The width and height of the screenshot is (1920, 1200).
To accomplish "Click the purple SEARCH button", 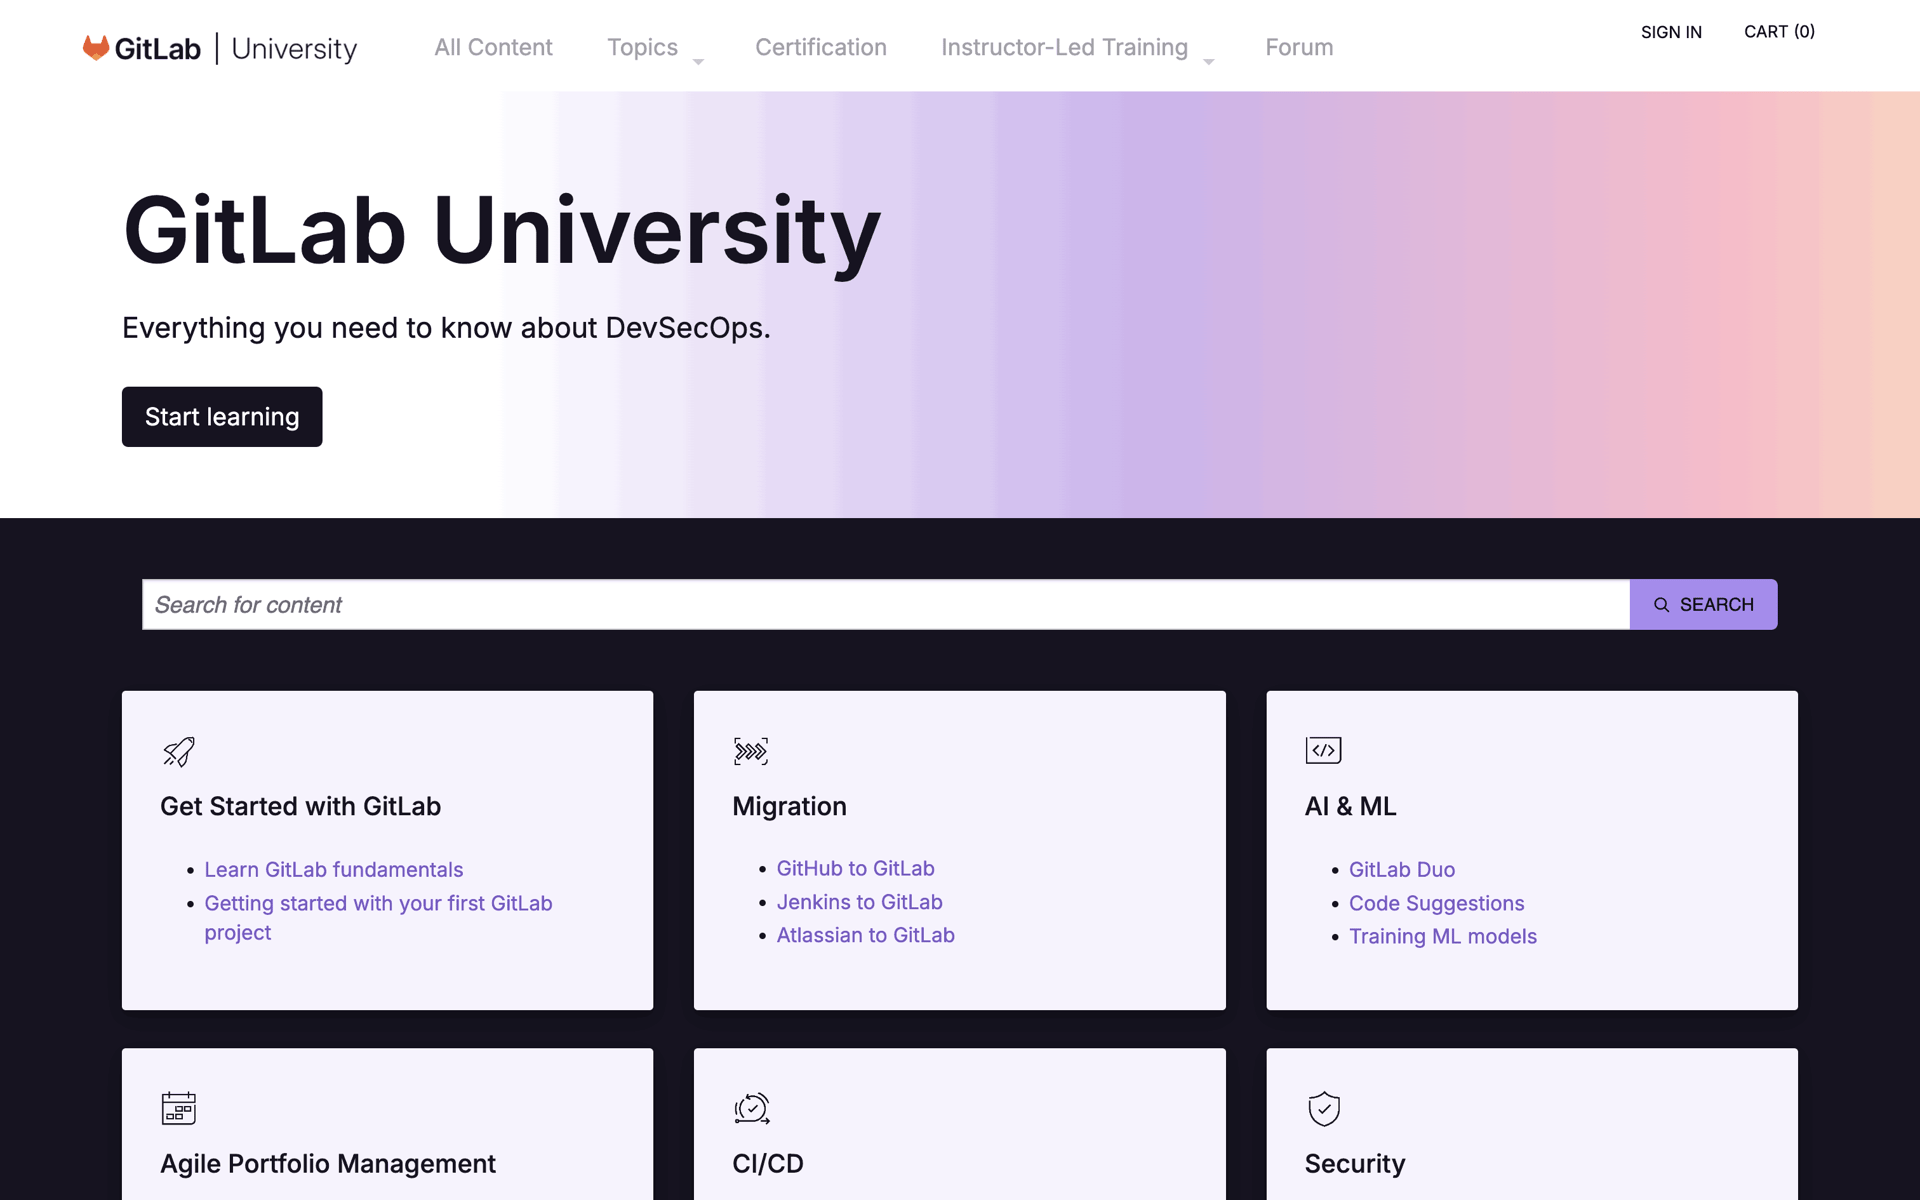I will pyautogui.click(x=1703, y=604).
